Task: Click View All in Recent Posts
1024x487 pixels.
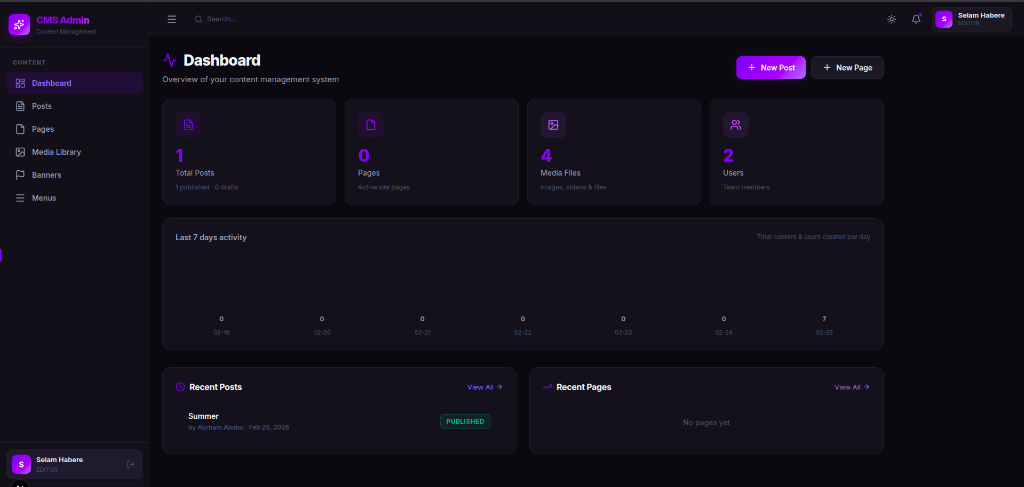Action: (485, 387)
